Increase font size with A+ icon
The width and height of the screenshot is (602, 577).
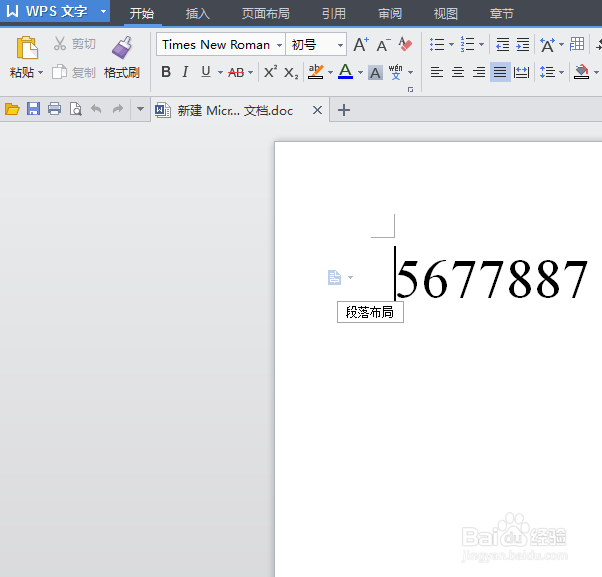pyautogui.click(x=361, y=45)
